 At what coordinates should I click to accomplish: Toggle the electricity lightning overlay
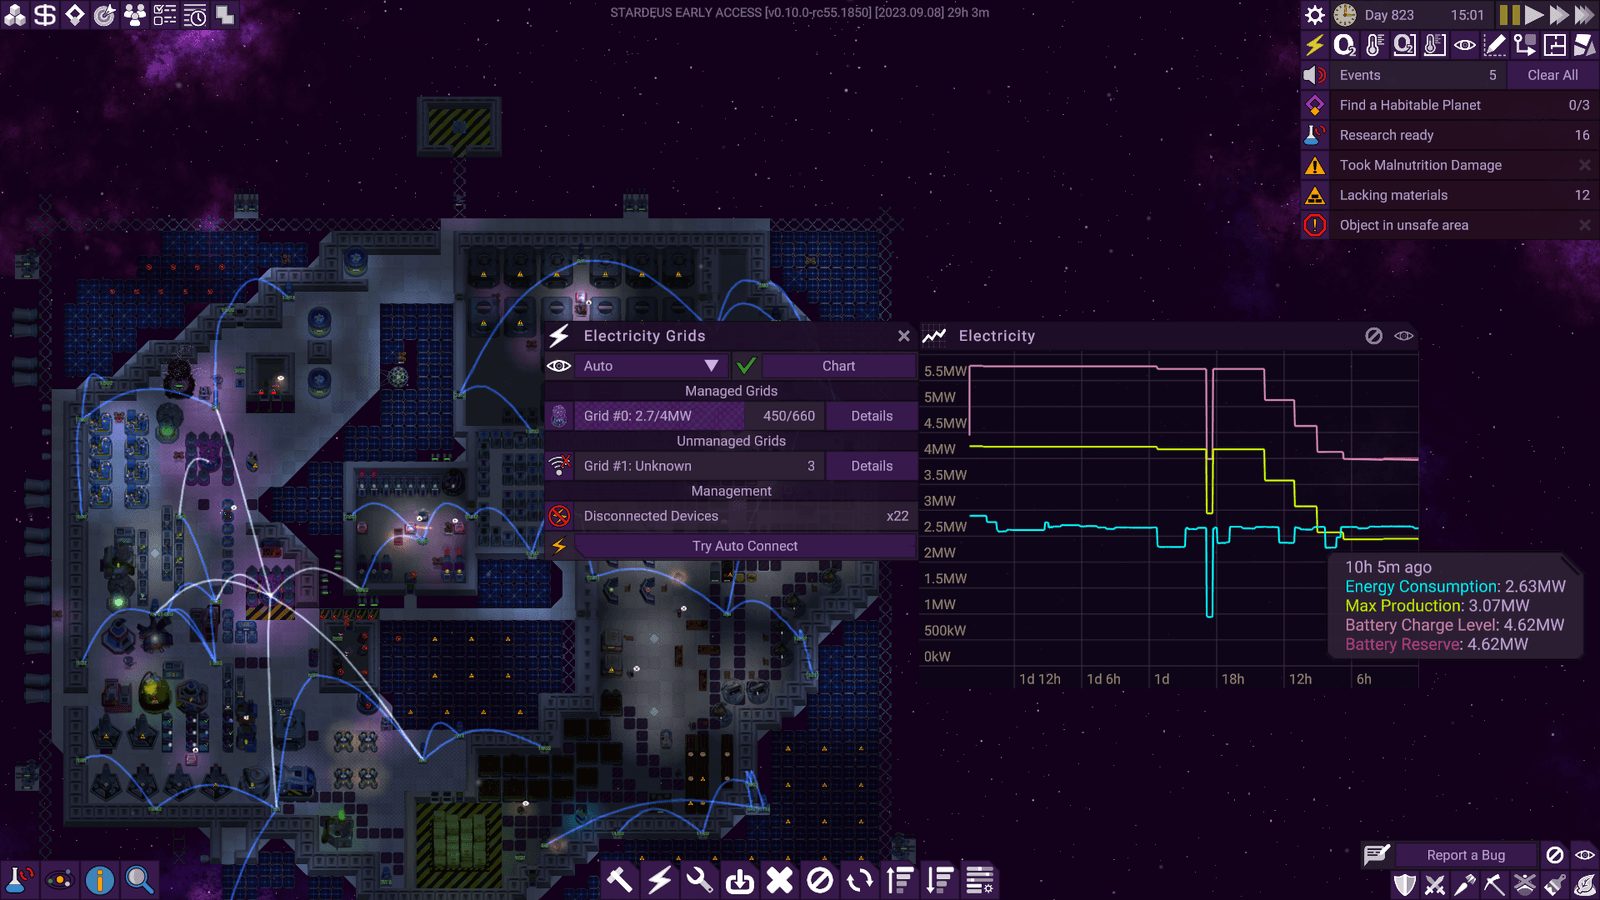pos(1315,45)
